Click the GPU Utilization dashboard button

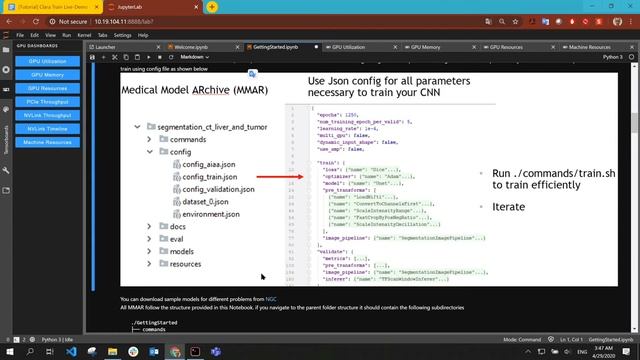coord(47,61)
